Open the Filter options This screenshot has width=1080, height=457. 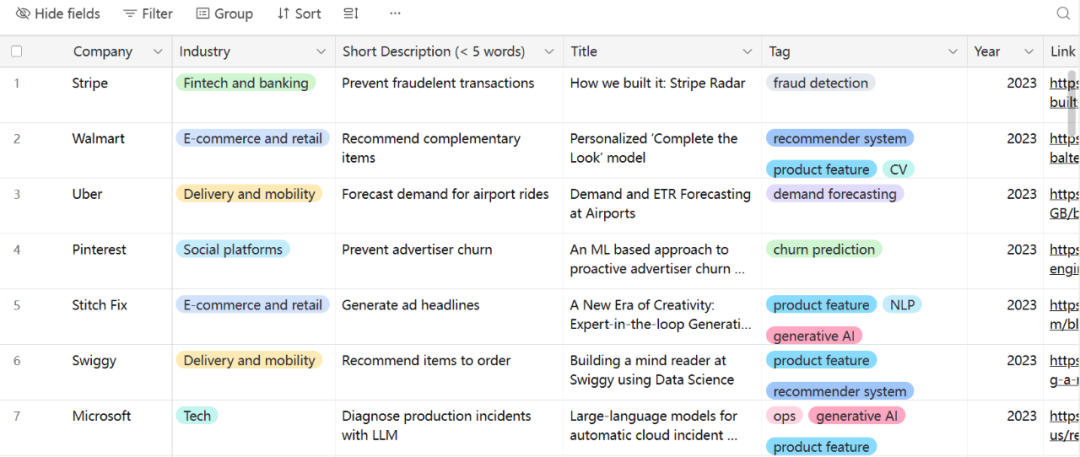pos(147,14)
